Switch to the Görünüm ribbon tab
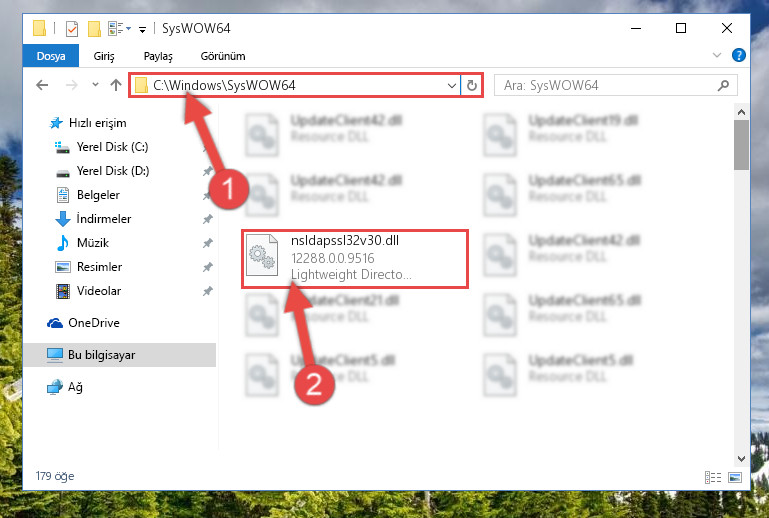This screenshot has height=518, width=769. [223, 56]
